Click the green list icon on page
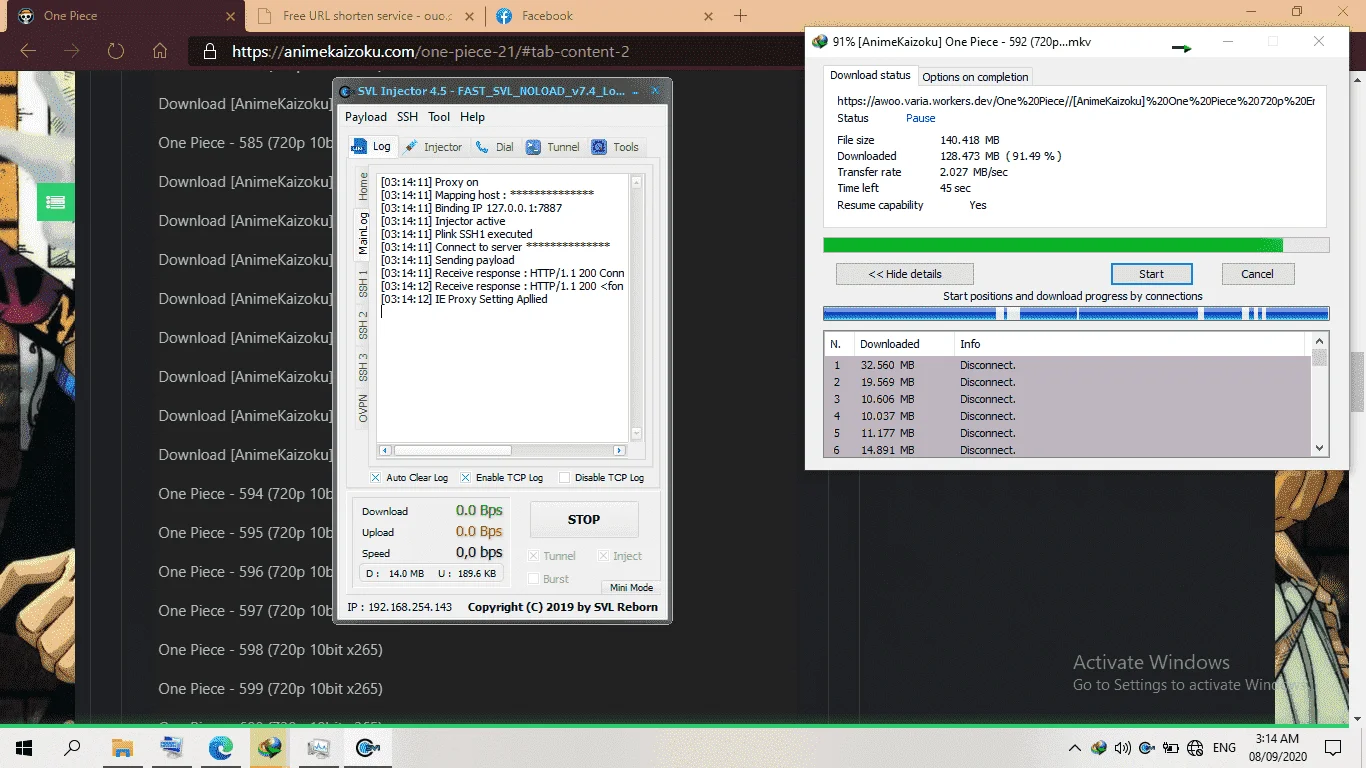Image resolution: width=1366 pixels, height=768 pixels. (x=55, y=202)
